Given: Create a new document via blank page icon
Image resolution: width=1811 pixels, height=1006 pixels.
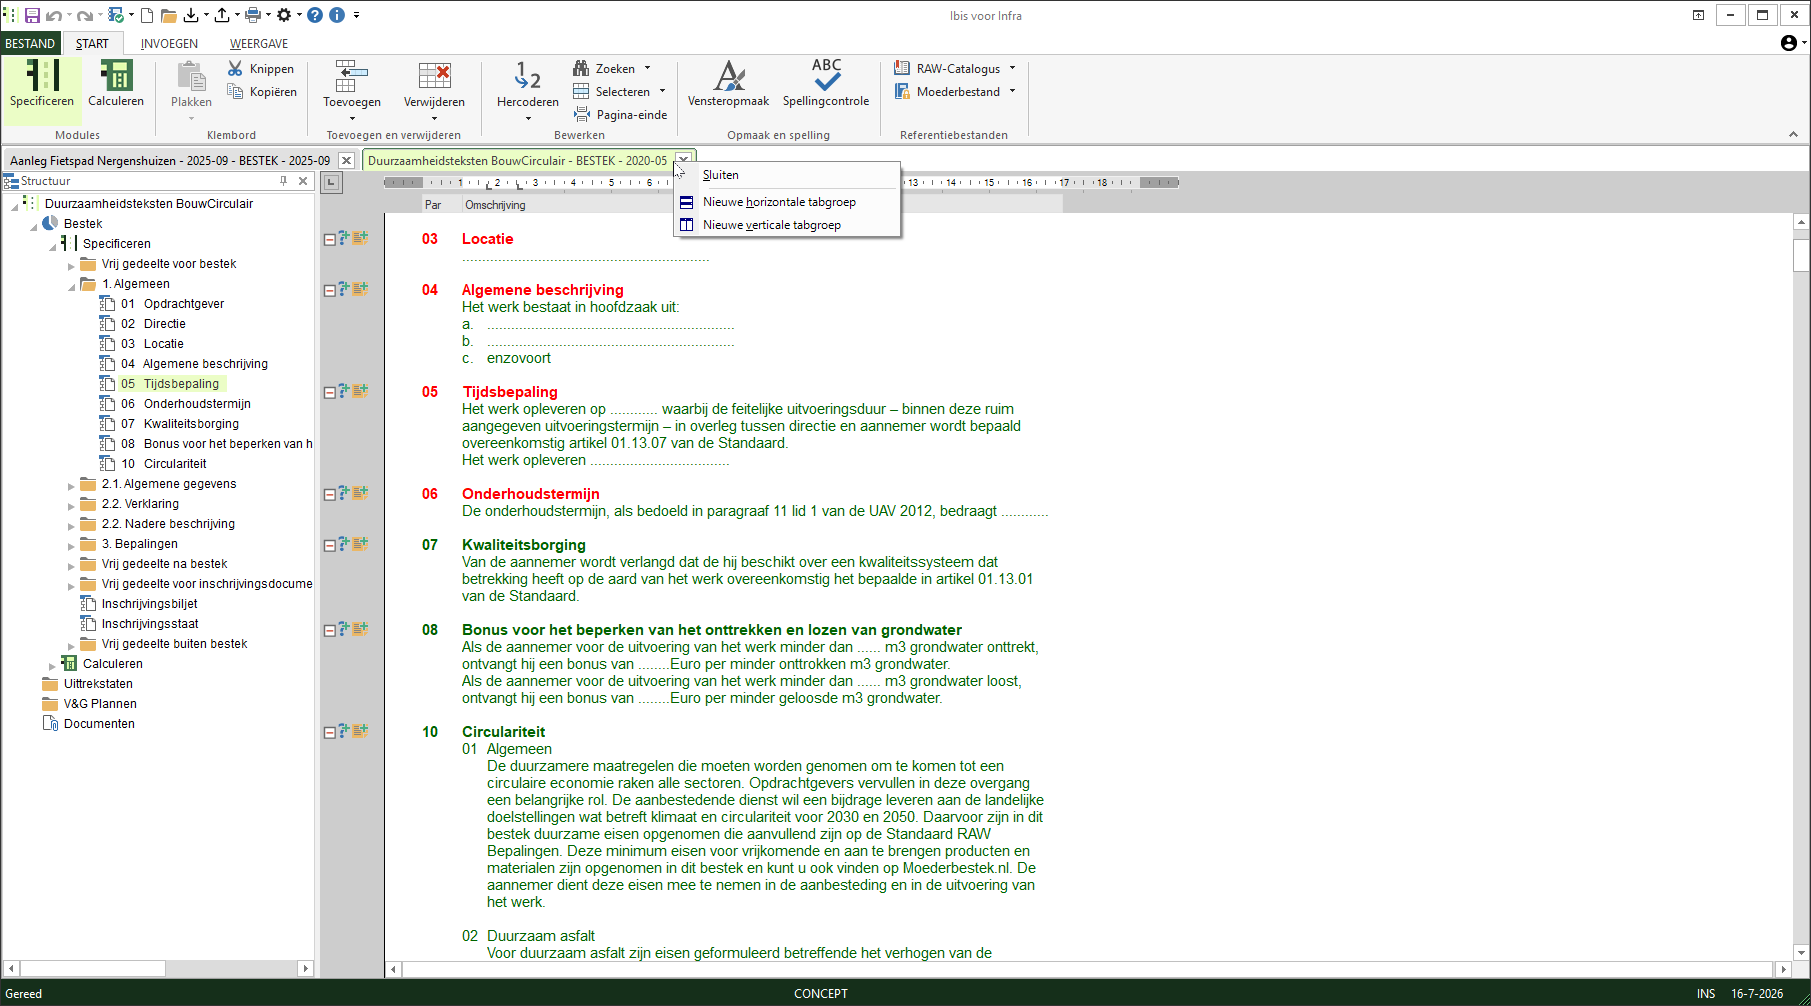Looking at the screenshot, I should (x=147, y=15).
